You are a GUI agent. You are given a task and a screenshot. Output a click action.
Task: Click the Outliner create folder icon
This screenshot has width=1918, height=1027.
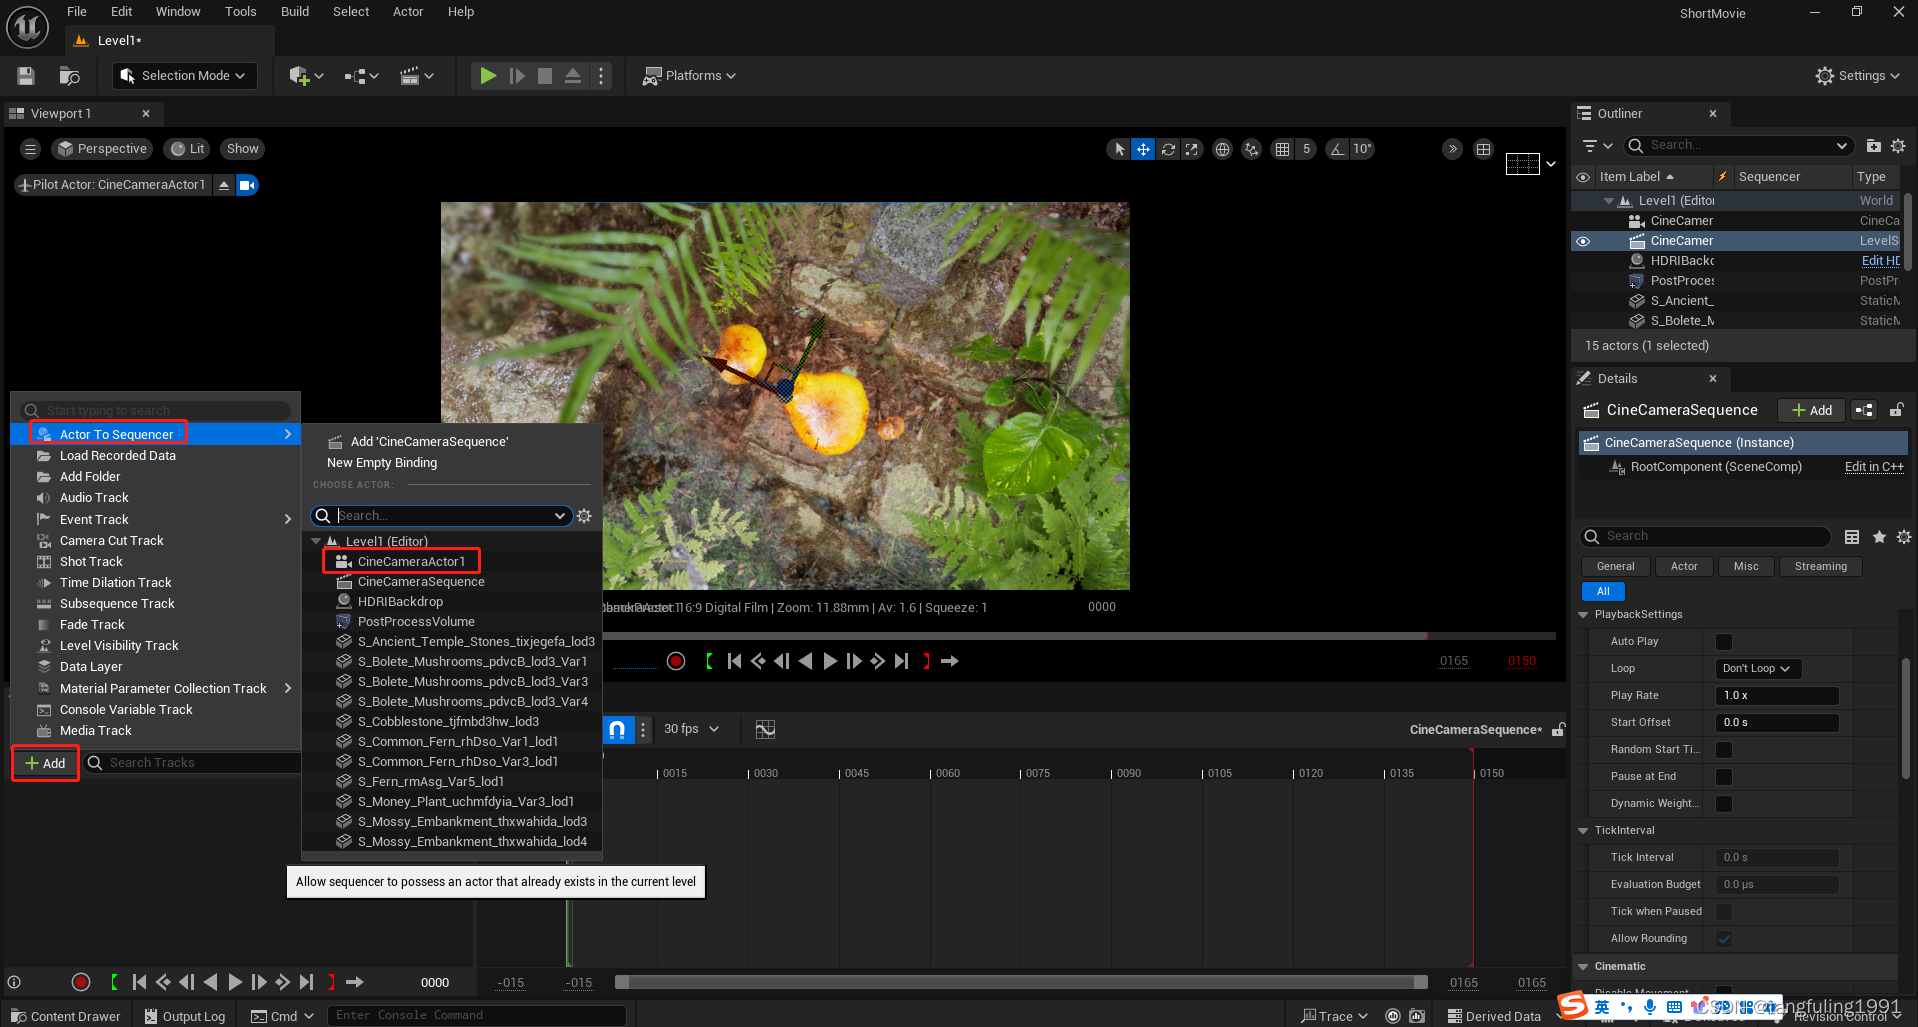(1874, 146)
